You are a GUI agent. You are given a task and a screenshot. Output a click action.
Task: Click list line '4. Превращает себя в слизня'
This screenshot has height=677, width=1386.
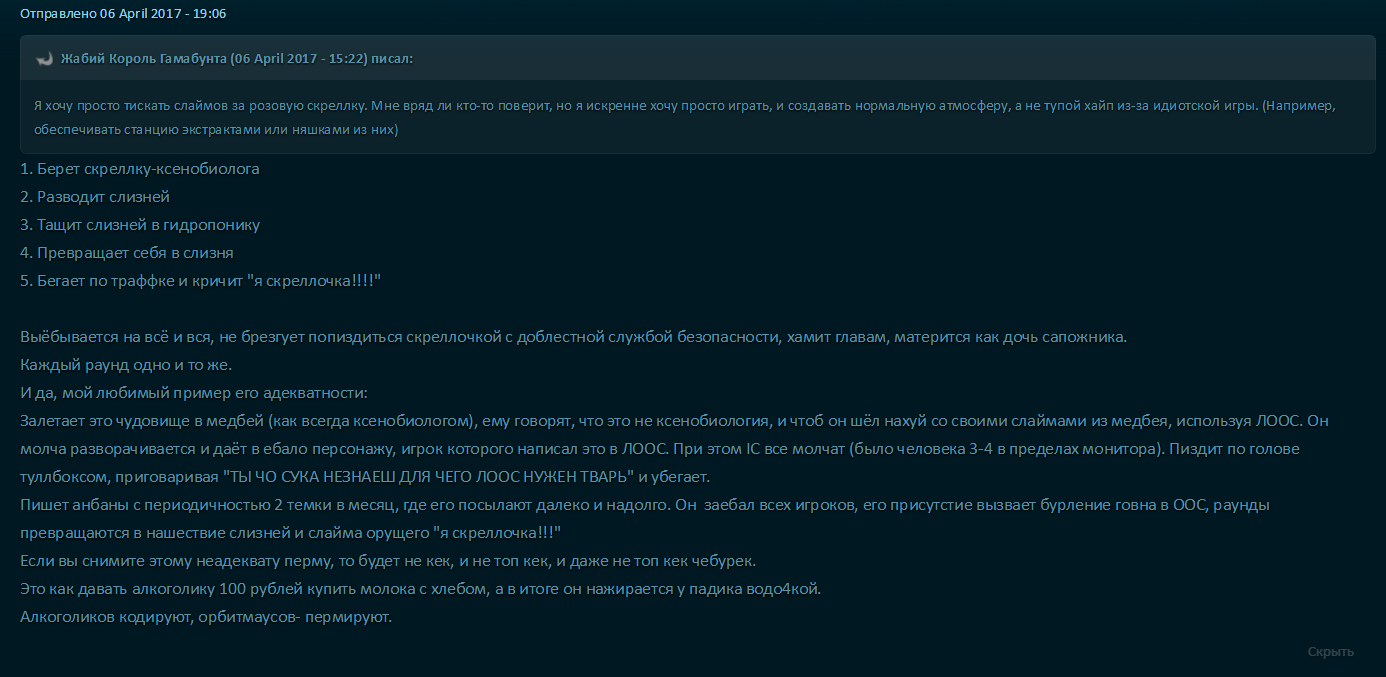(x=127, y=253)
